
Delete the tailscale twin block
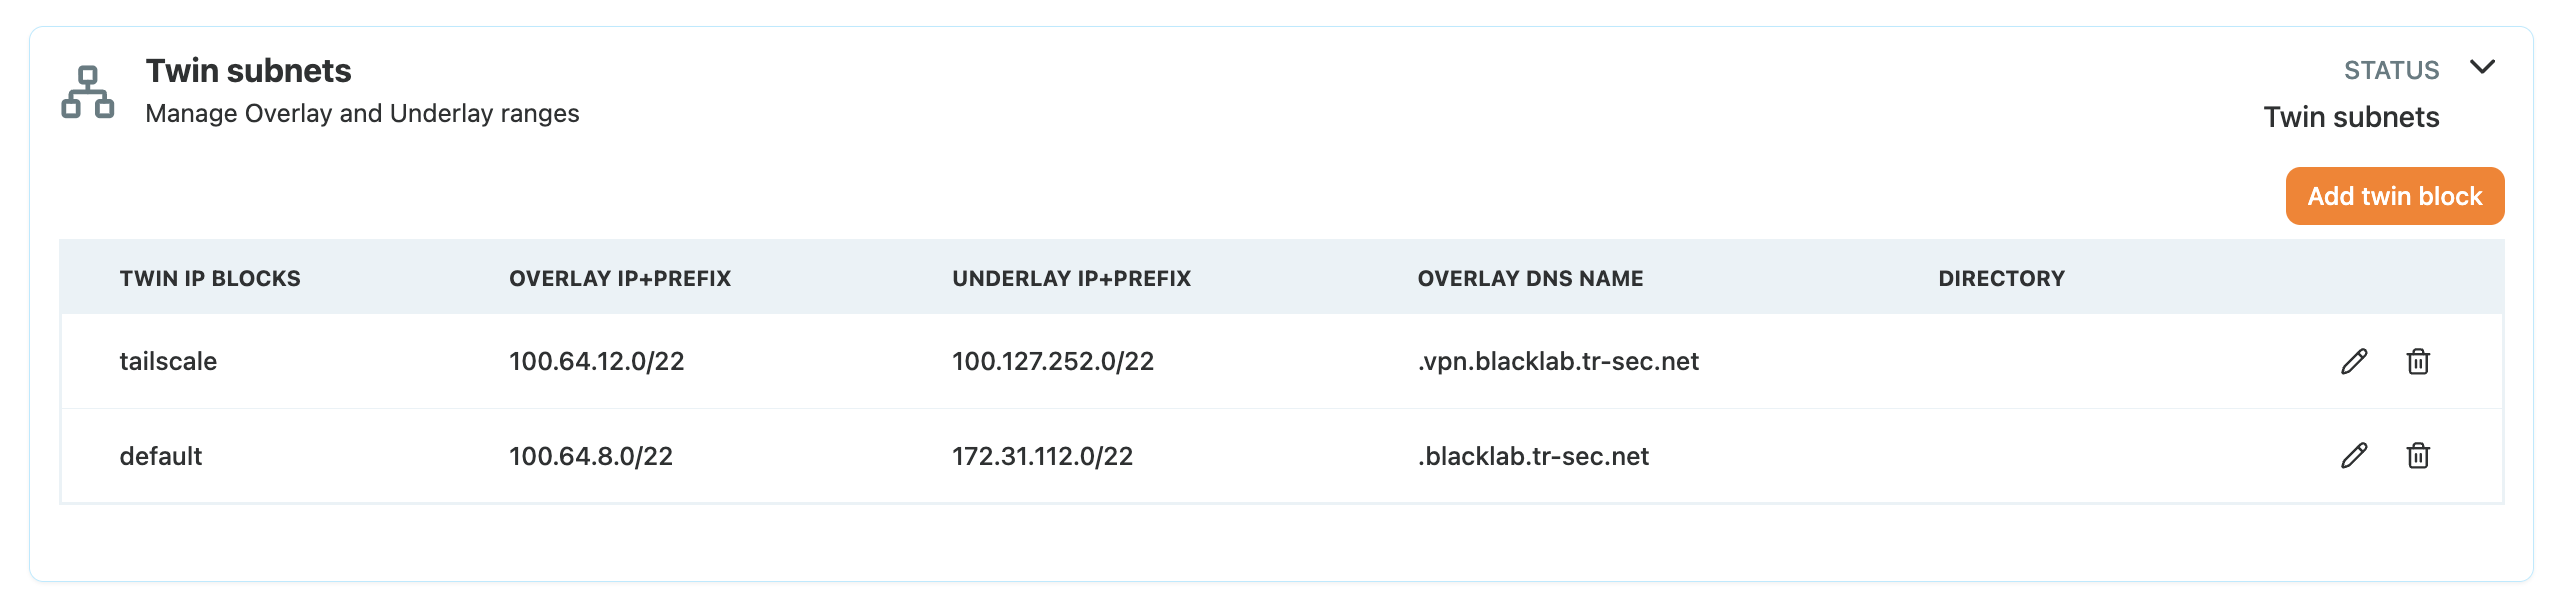tap(2417, 361)
